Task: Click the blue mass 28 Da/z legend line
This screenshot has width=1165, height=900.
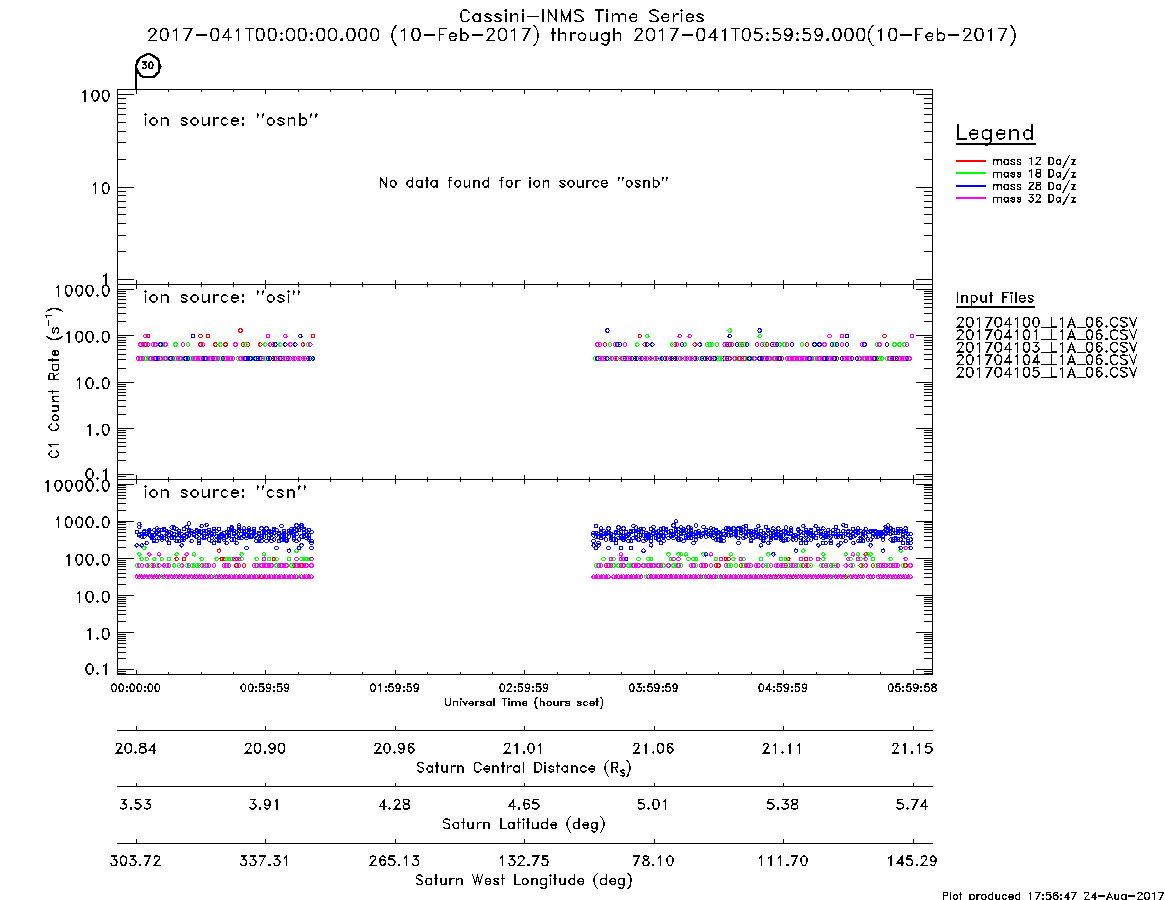Action: tap(970, 186)
